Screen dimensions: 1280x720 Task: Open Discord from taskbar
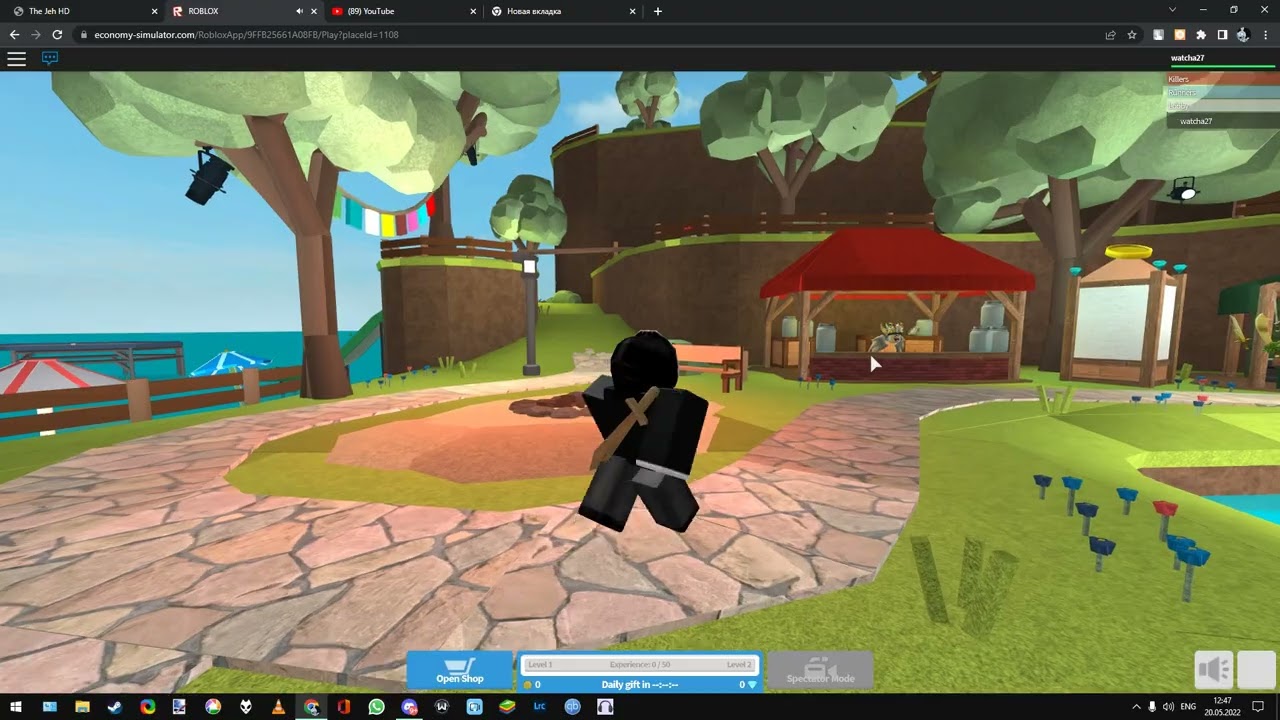(409, 706)
